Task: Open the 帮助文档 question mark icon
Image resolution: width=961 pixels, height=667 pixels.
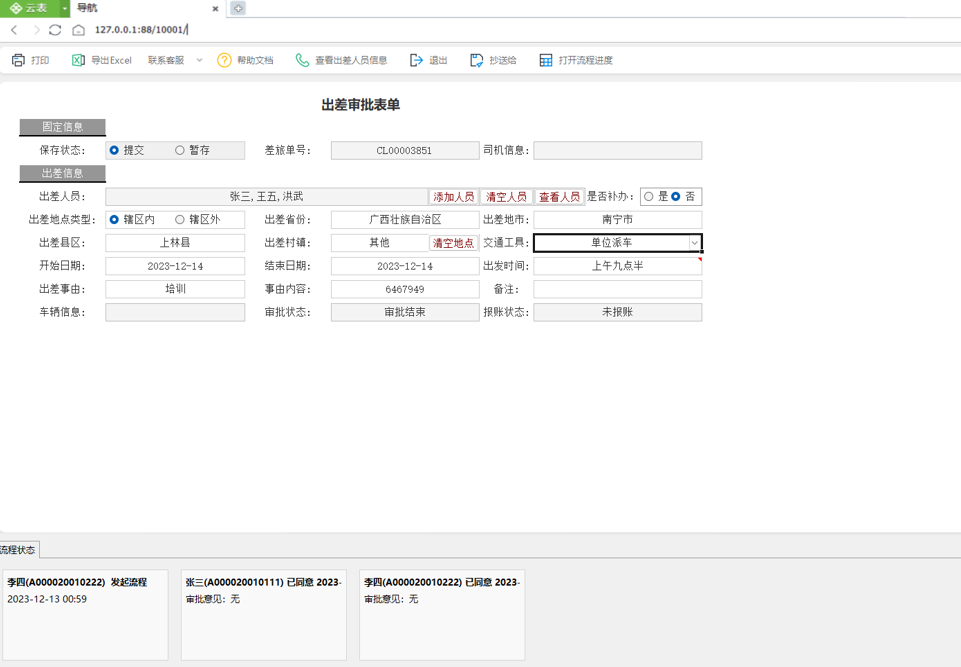Action: (x=224, y=60)
